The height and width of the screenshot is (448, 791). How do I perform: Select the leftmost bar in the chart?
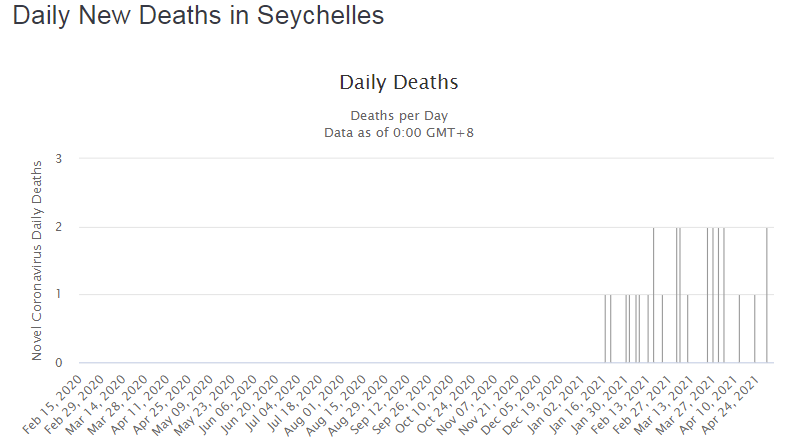[605, 328]
